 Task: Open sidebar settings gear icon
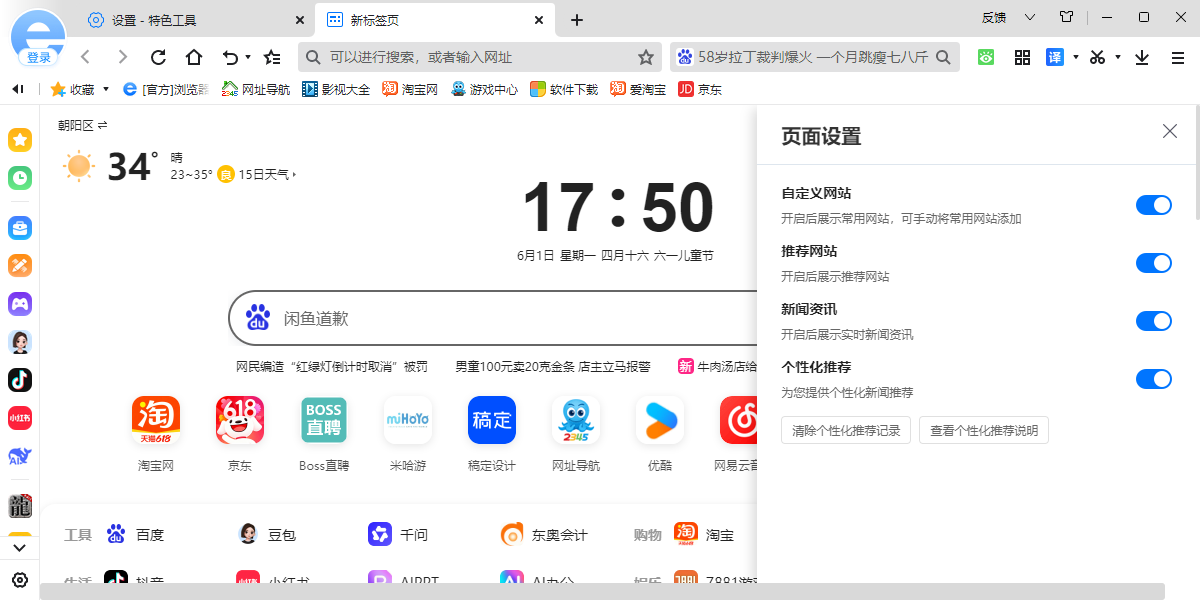coord(20,580)
